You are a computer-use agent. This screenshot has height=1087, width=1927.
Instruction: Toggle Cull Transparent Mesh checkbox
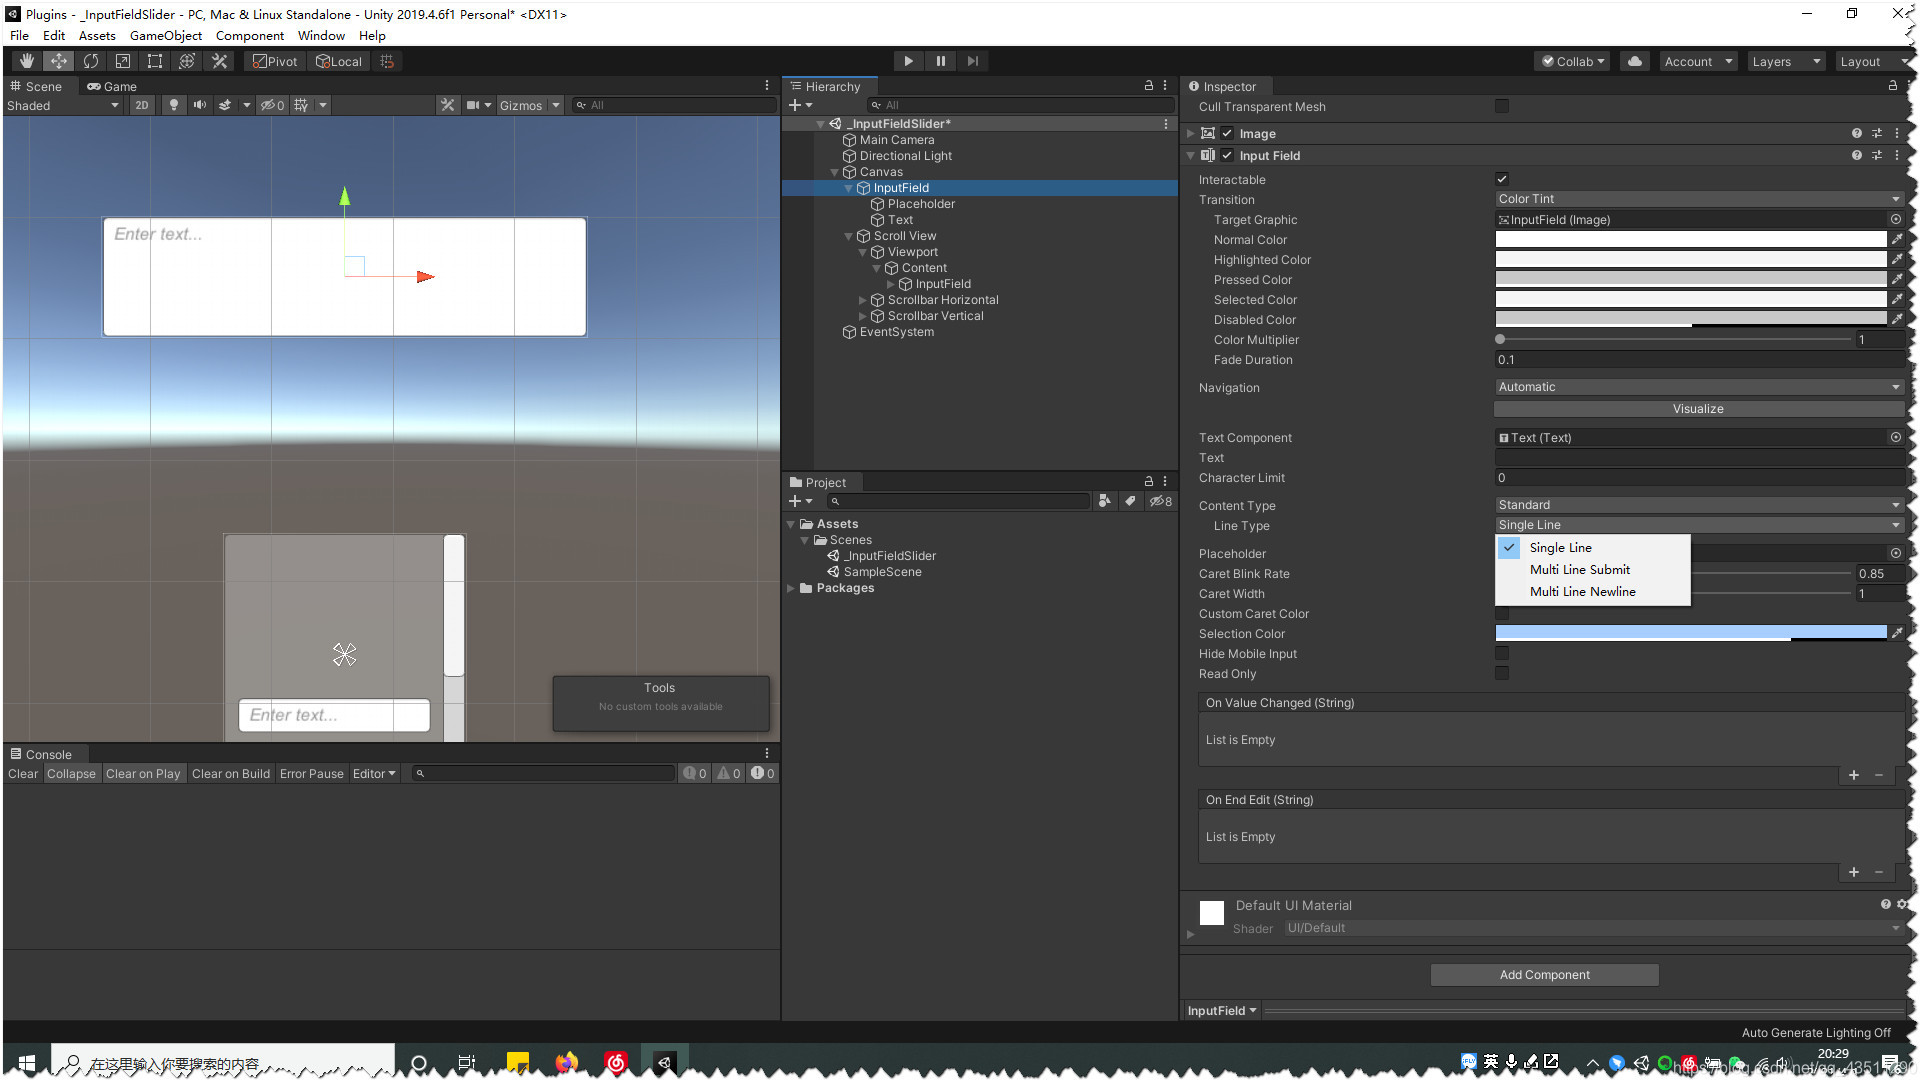[1501, 107]
